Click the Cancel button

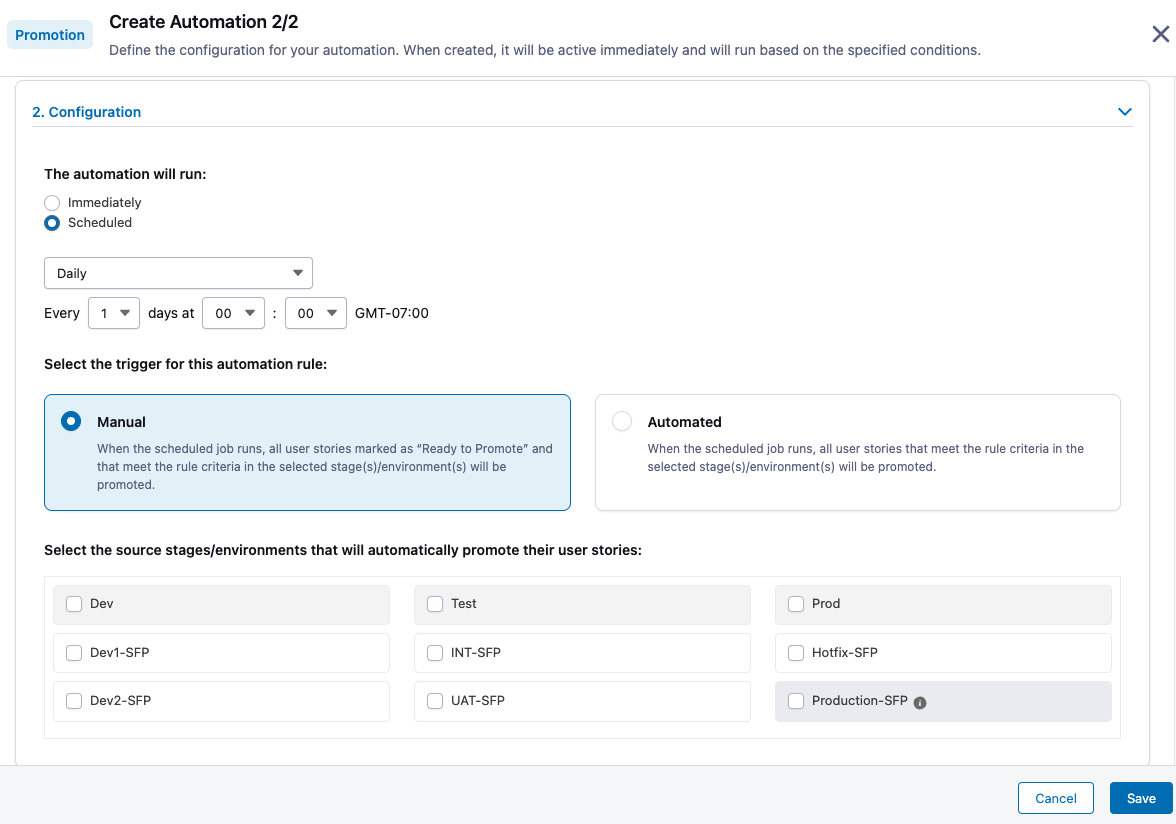click(1055, 798)
